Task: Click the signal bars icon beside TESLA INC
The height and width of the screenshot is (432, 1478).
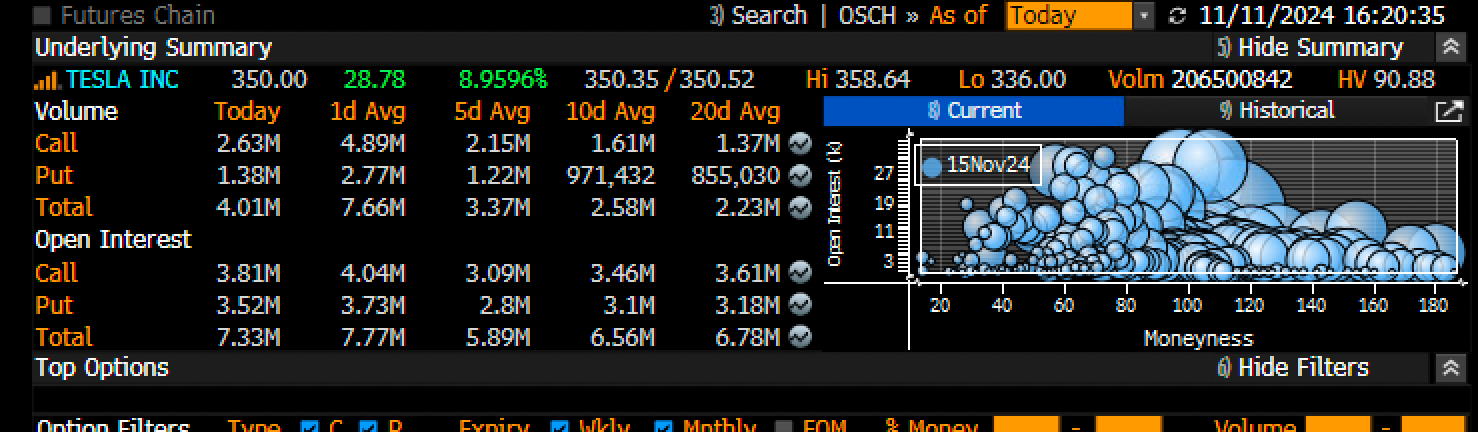Action: coord(47,80)
